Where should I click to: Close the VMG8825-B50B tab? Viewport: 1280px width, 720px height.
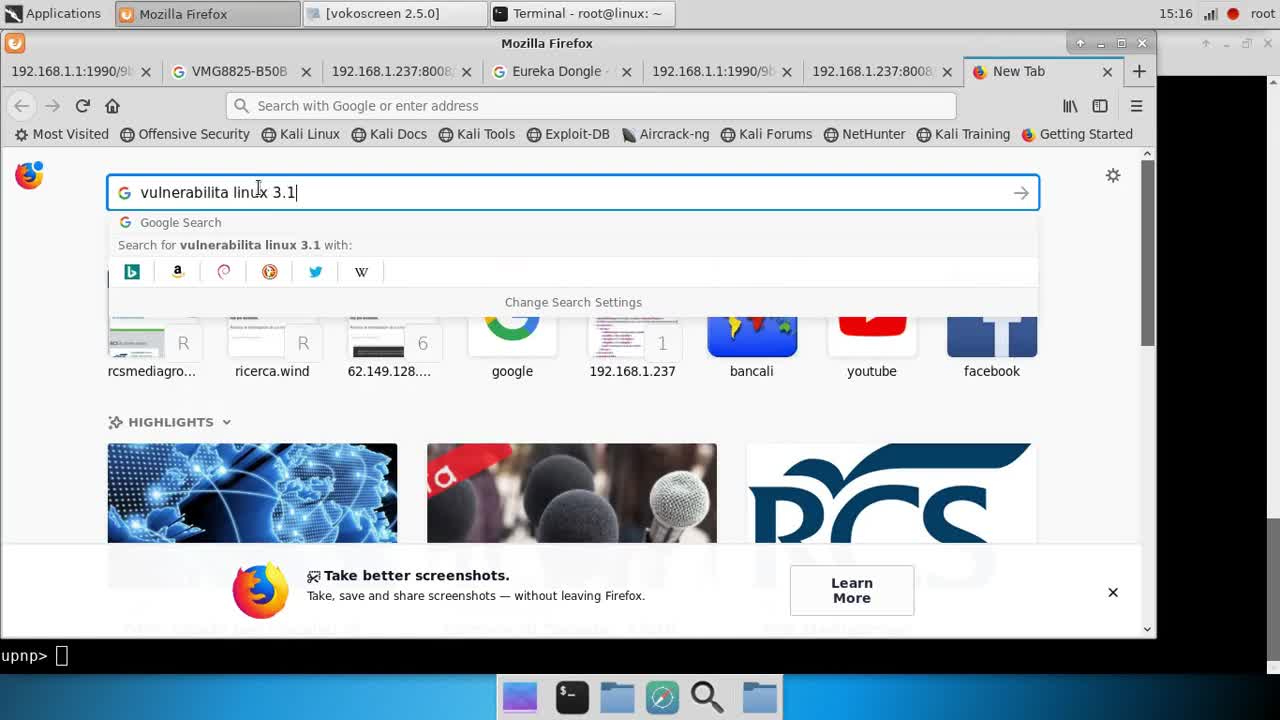(306, 72)
